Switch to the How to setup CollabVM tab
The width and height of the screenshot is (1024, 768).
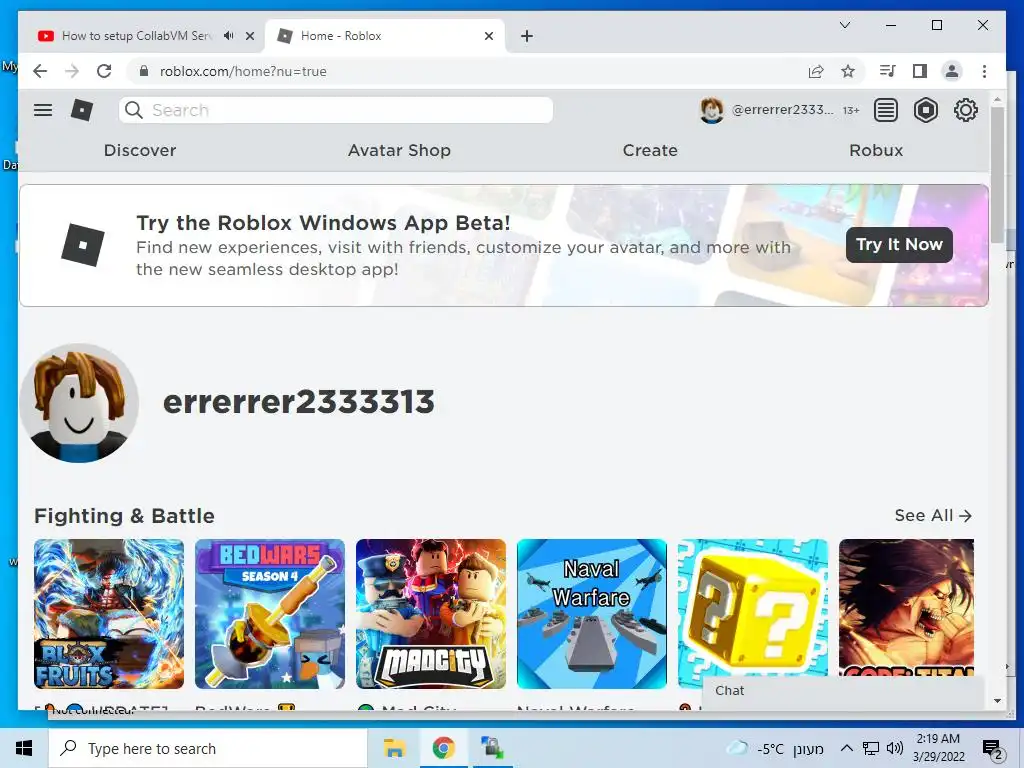136,36
